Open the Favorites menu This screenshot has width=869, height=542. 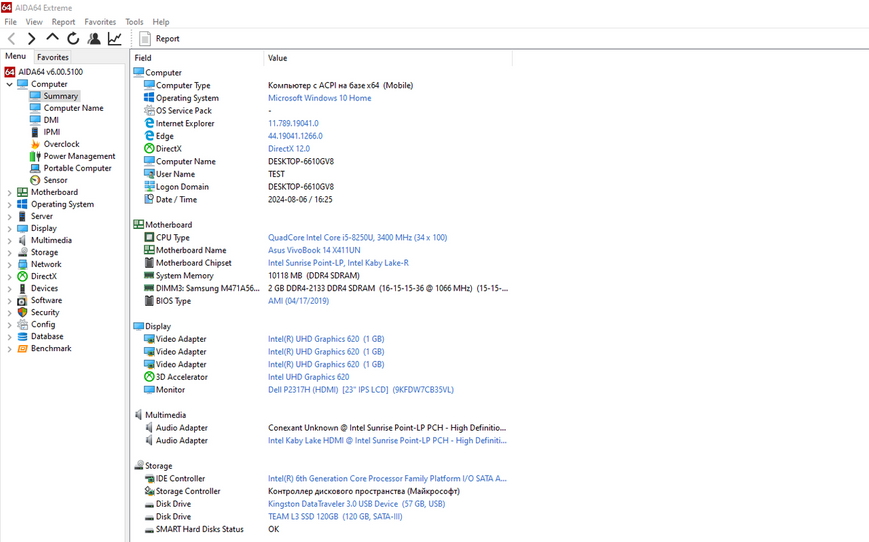(100, 22)
